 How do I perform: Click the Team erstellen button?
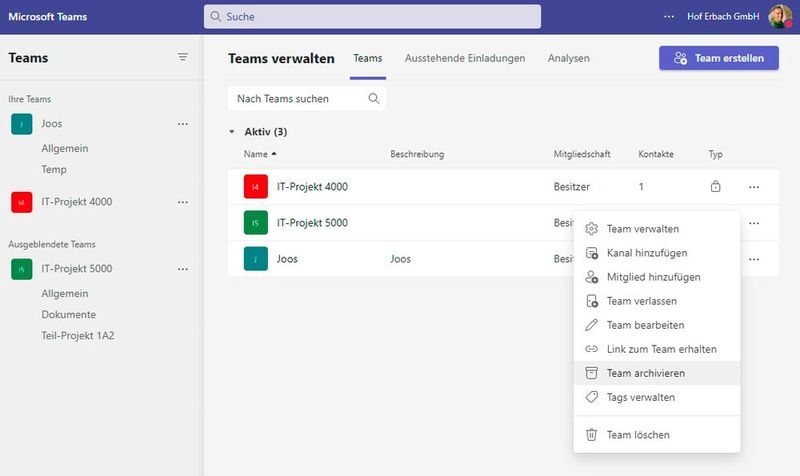(x=718, y=58)
